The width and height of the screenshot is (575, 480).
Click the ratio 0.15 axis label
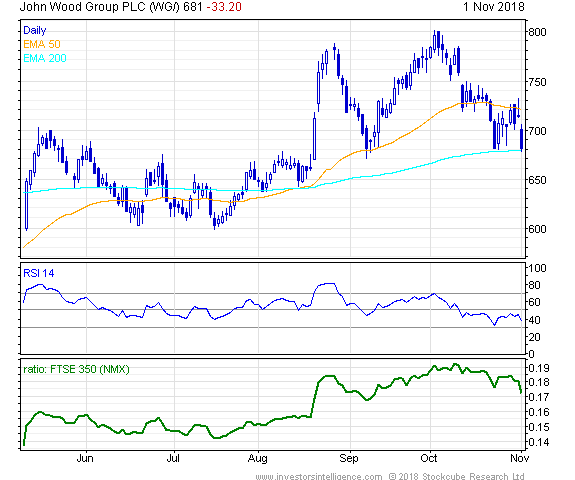[x=539, y=427]
